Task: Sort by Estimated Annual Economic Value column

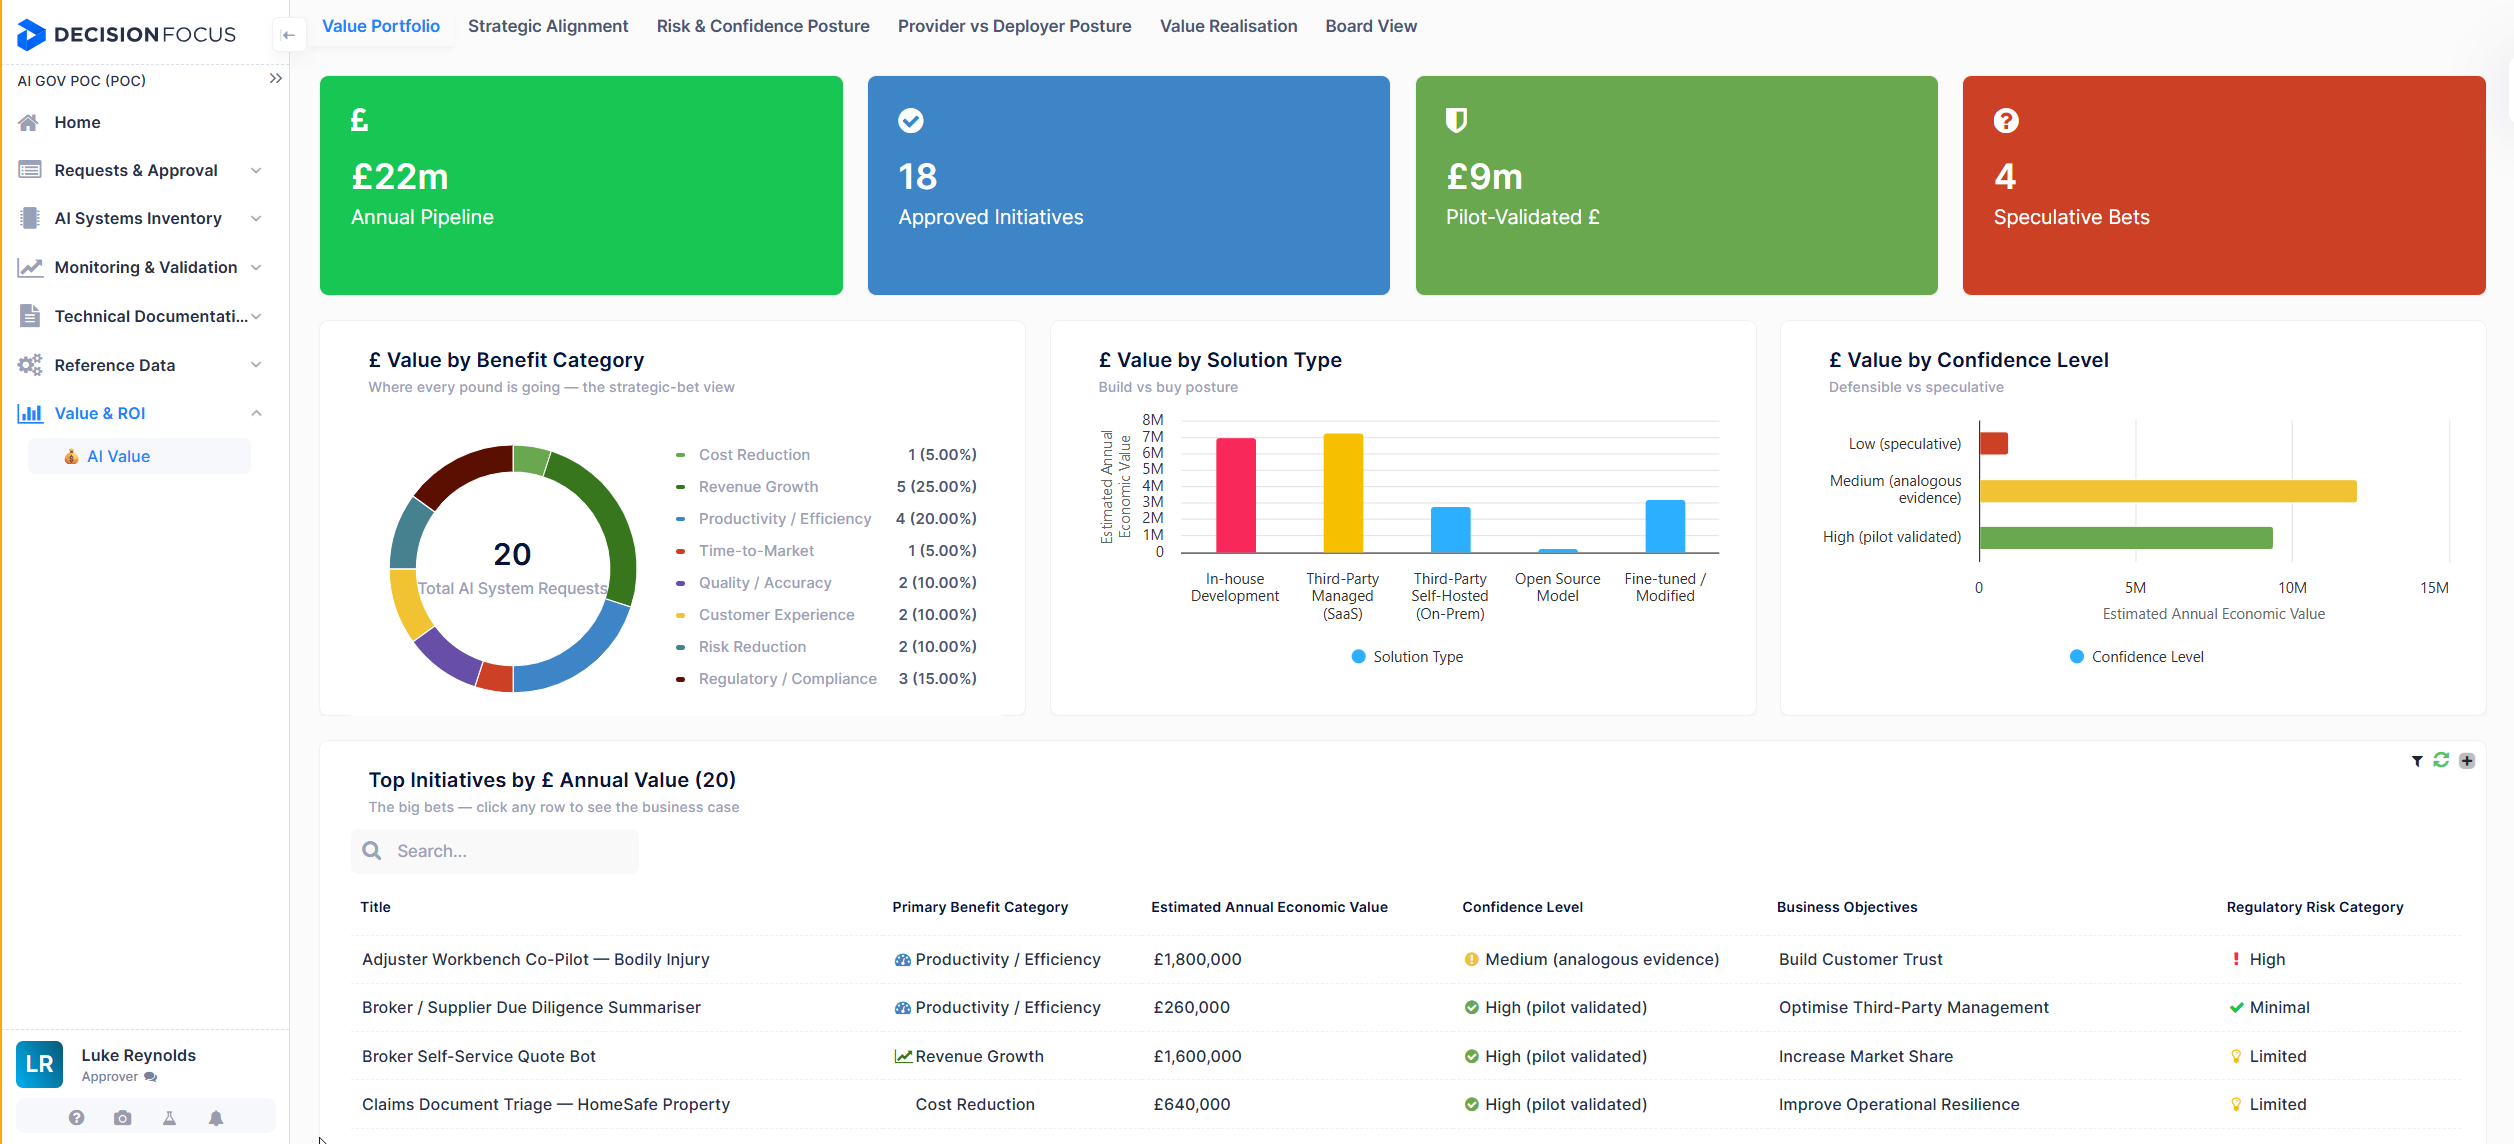Action: coord(1269,907)
